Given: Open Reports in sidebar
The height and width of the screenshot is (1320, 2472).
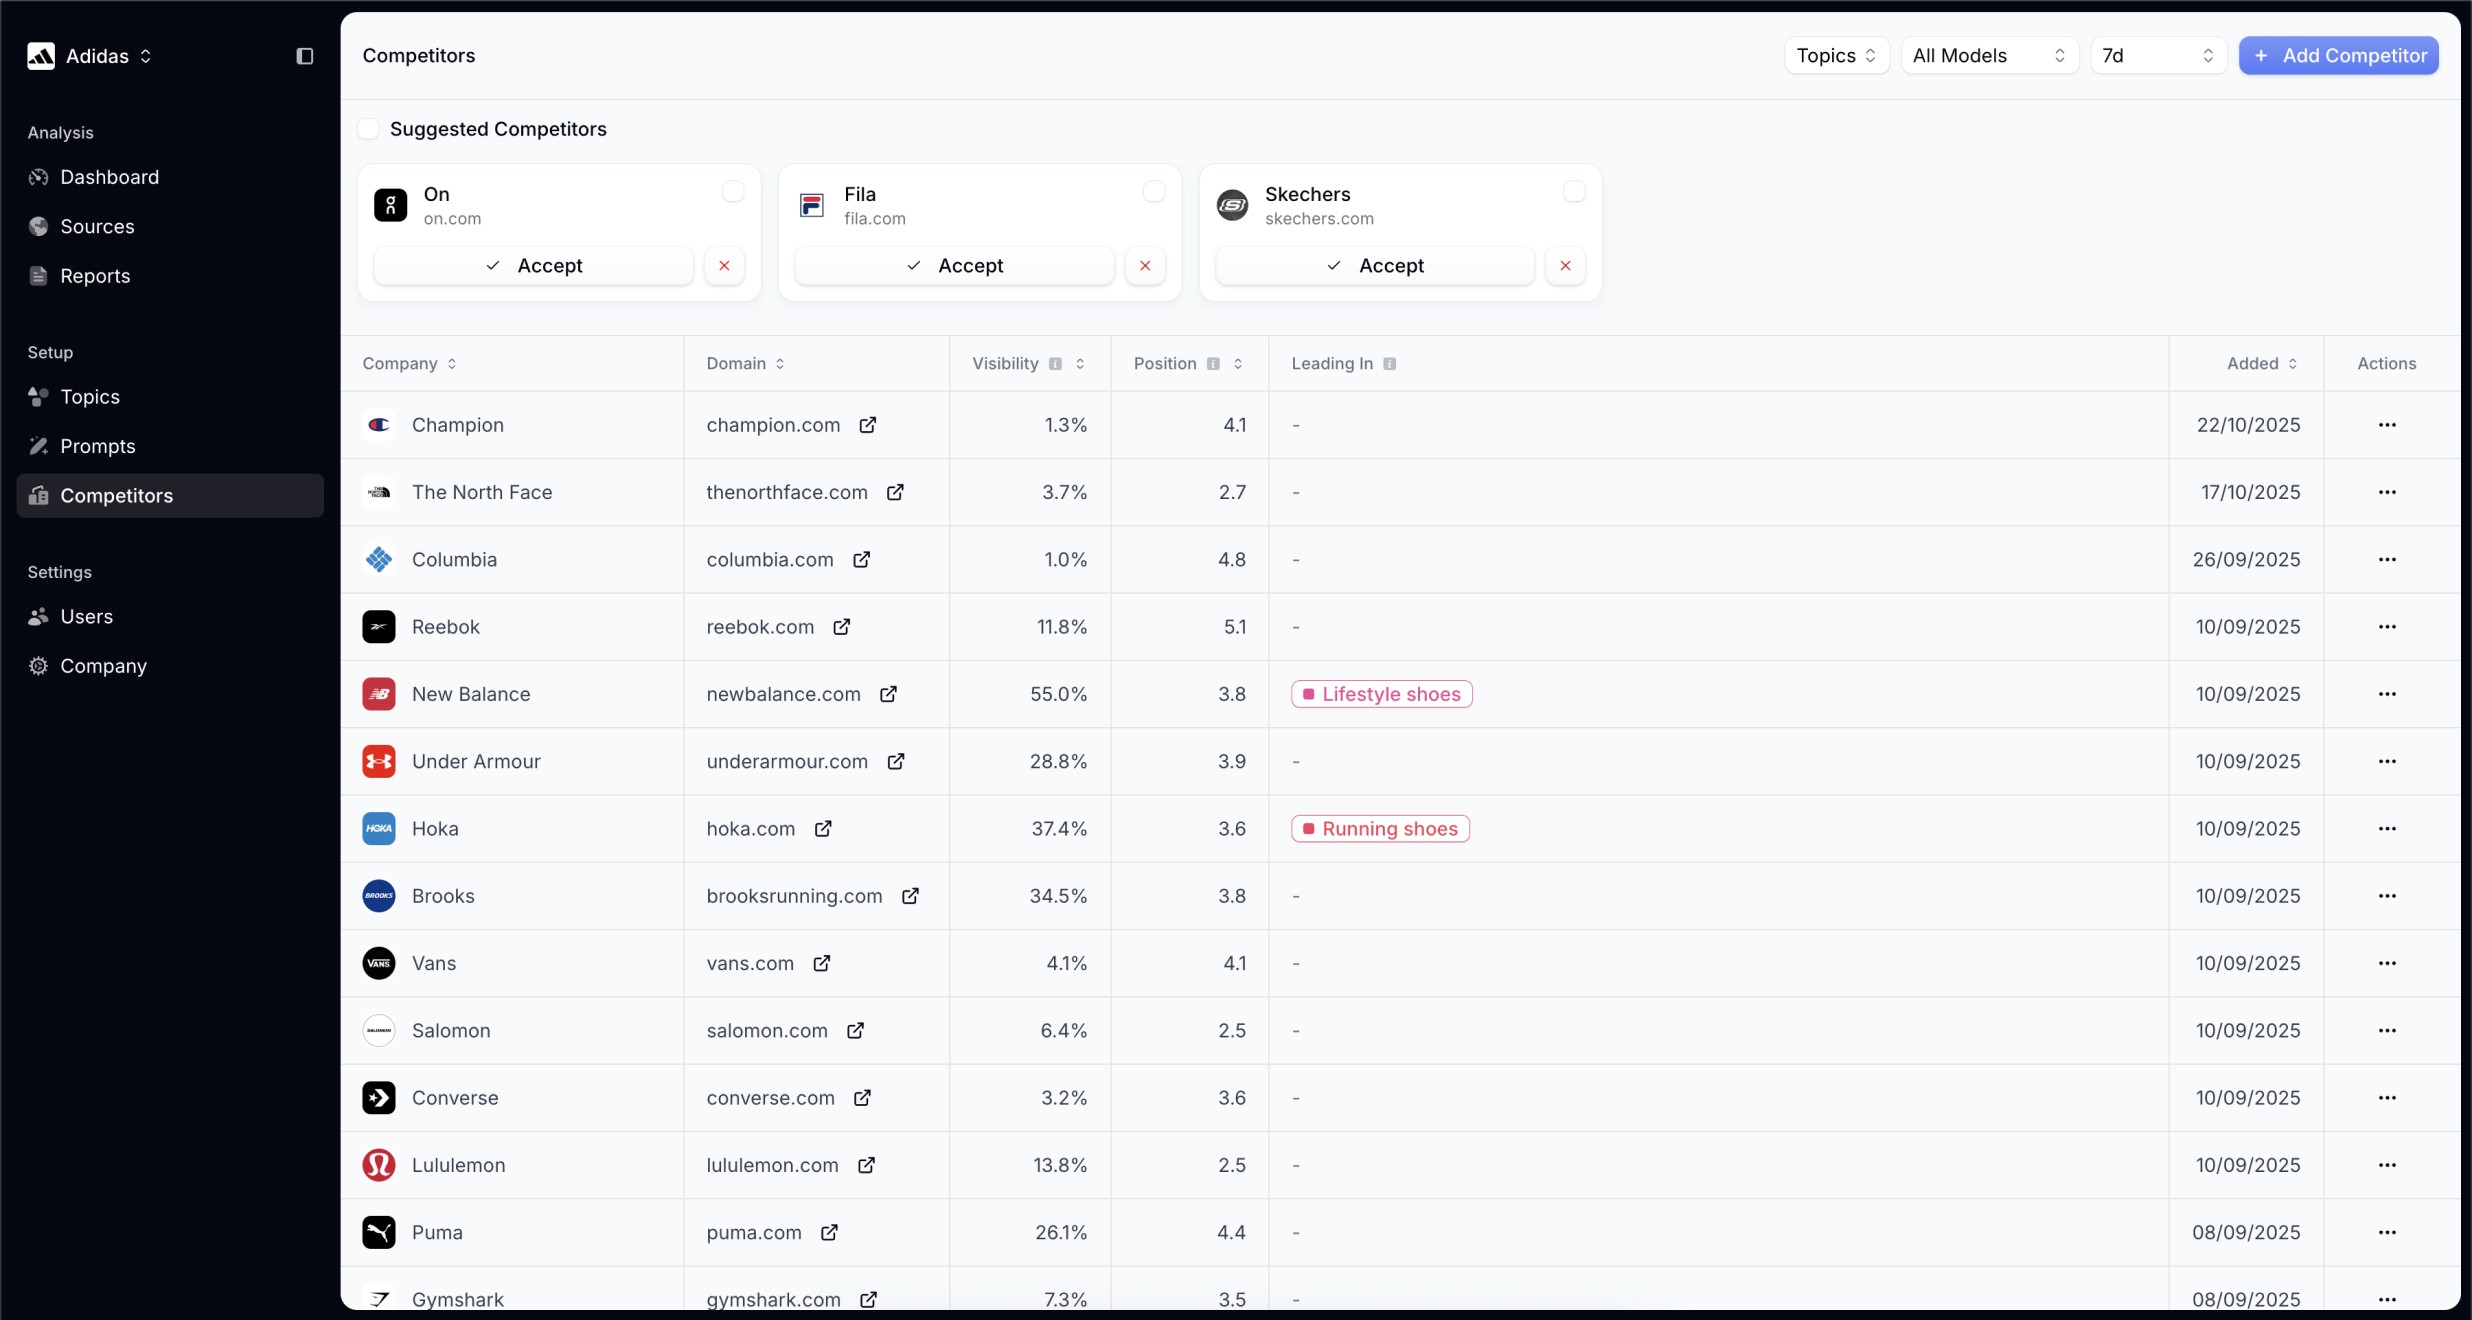Looking at the screenshot, I should tap(170, 276).
